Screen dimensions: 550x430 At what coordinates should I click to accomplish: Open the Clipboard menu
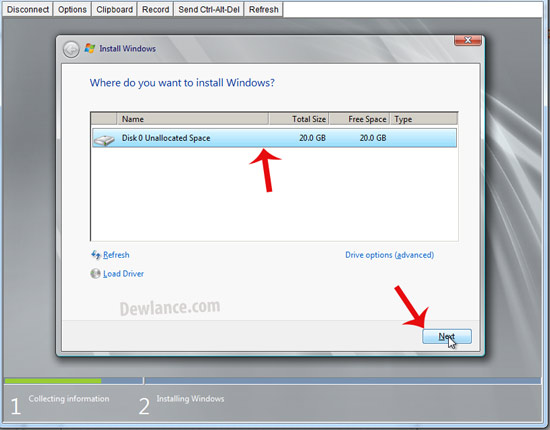114,9
